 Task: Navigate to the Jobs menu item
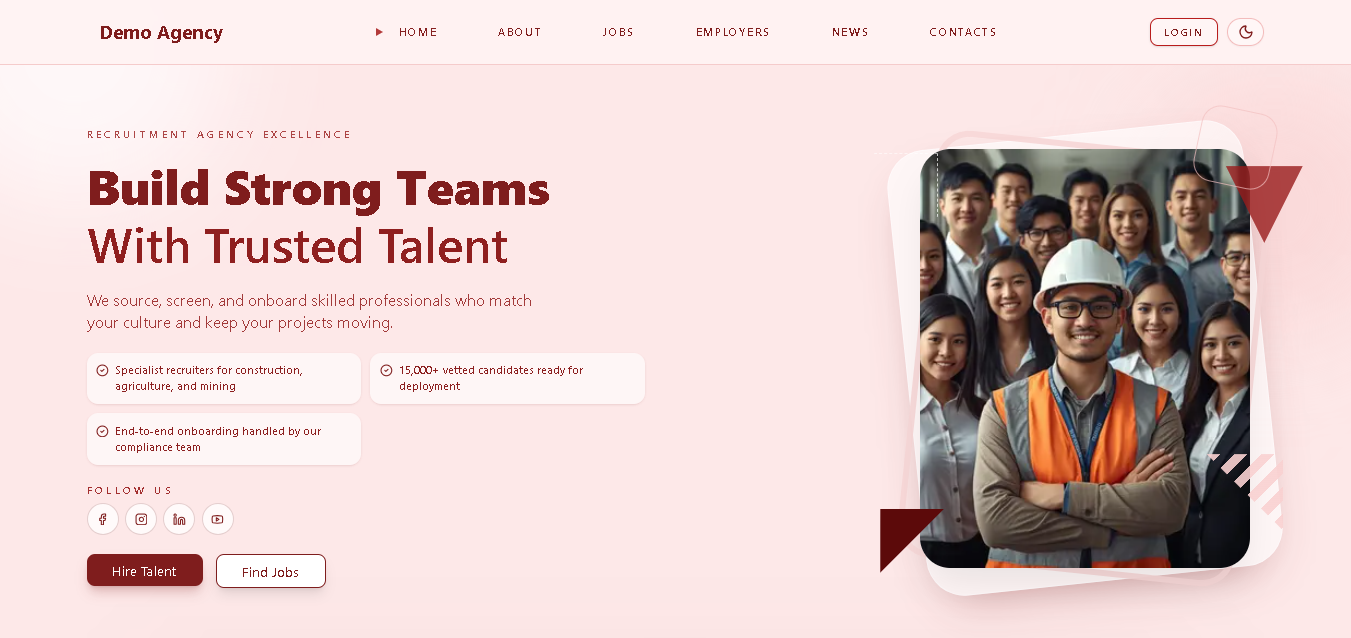[618, 32]
